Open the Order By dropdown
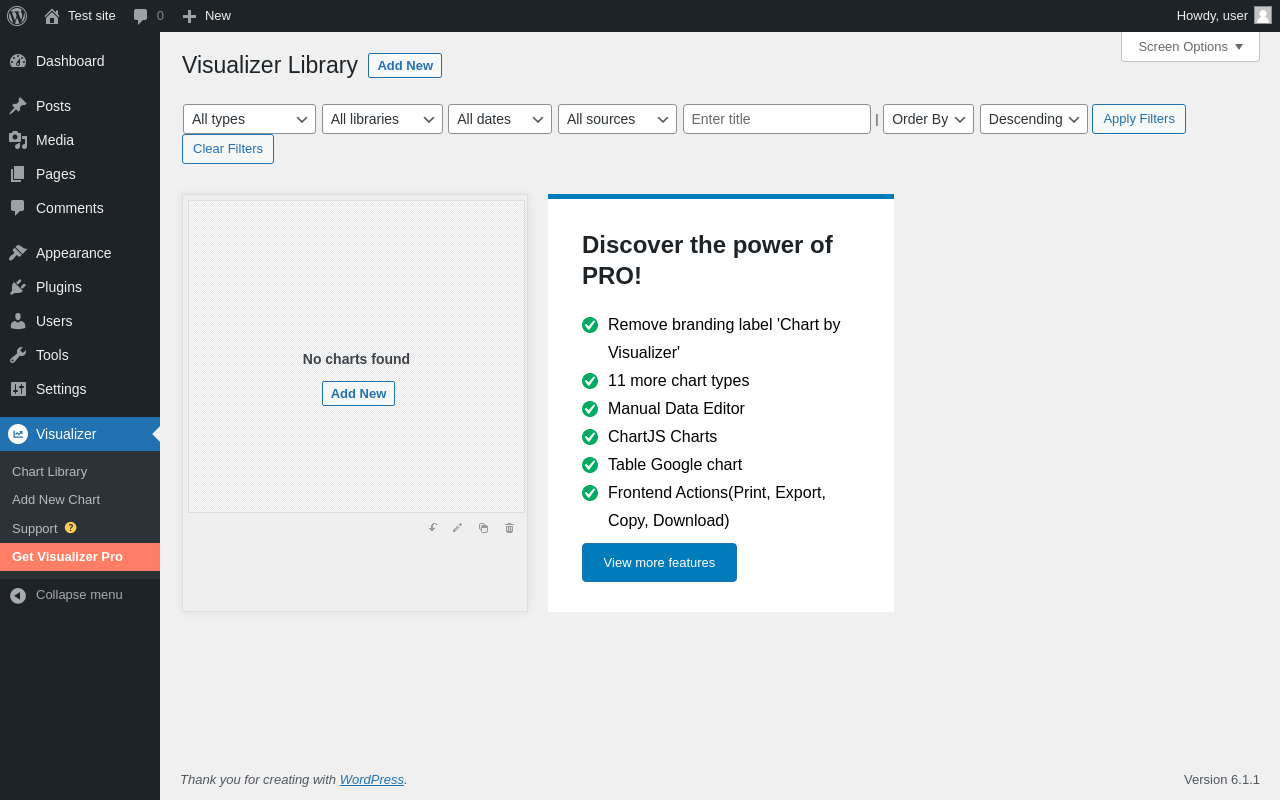 [928, 119]
